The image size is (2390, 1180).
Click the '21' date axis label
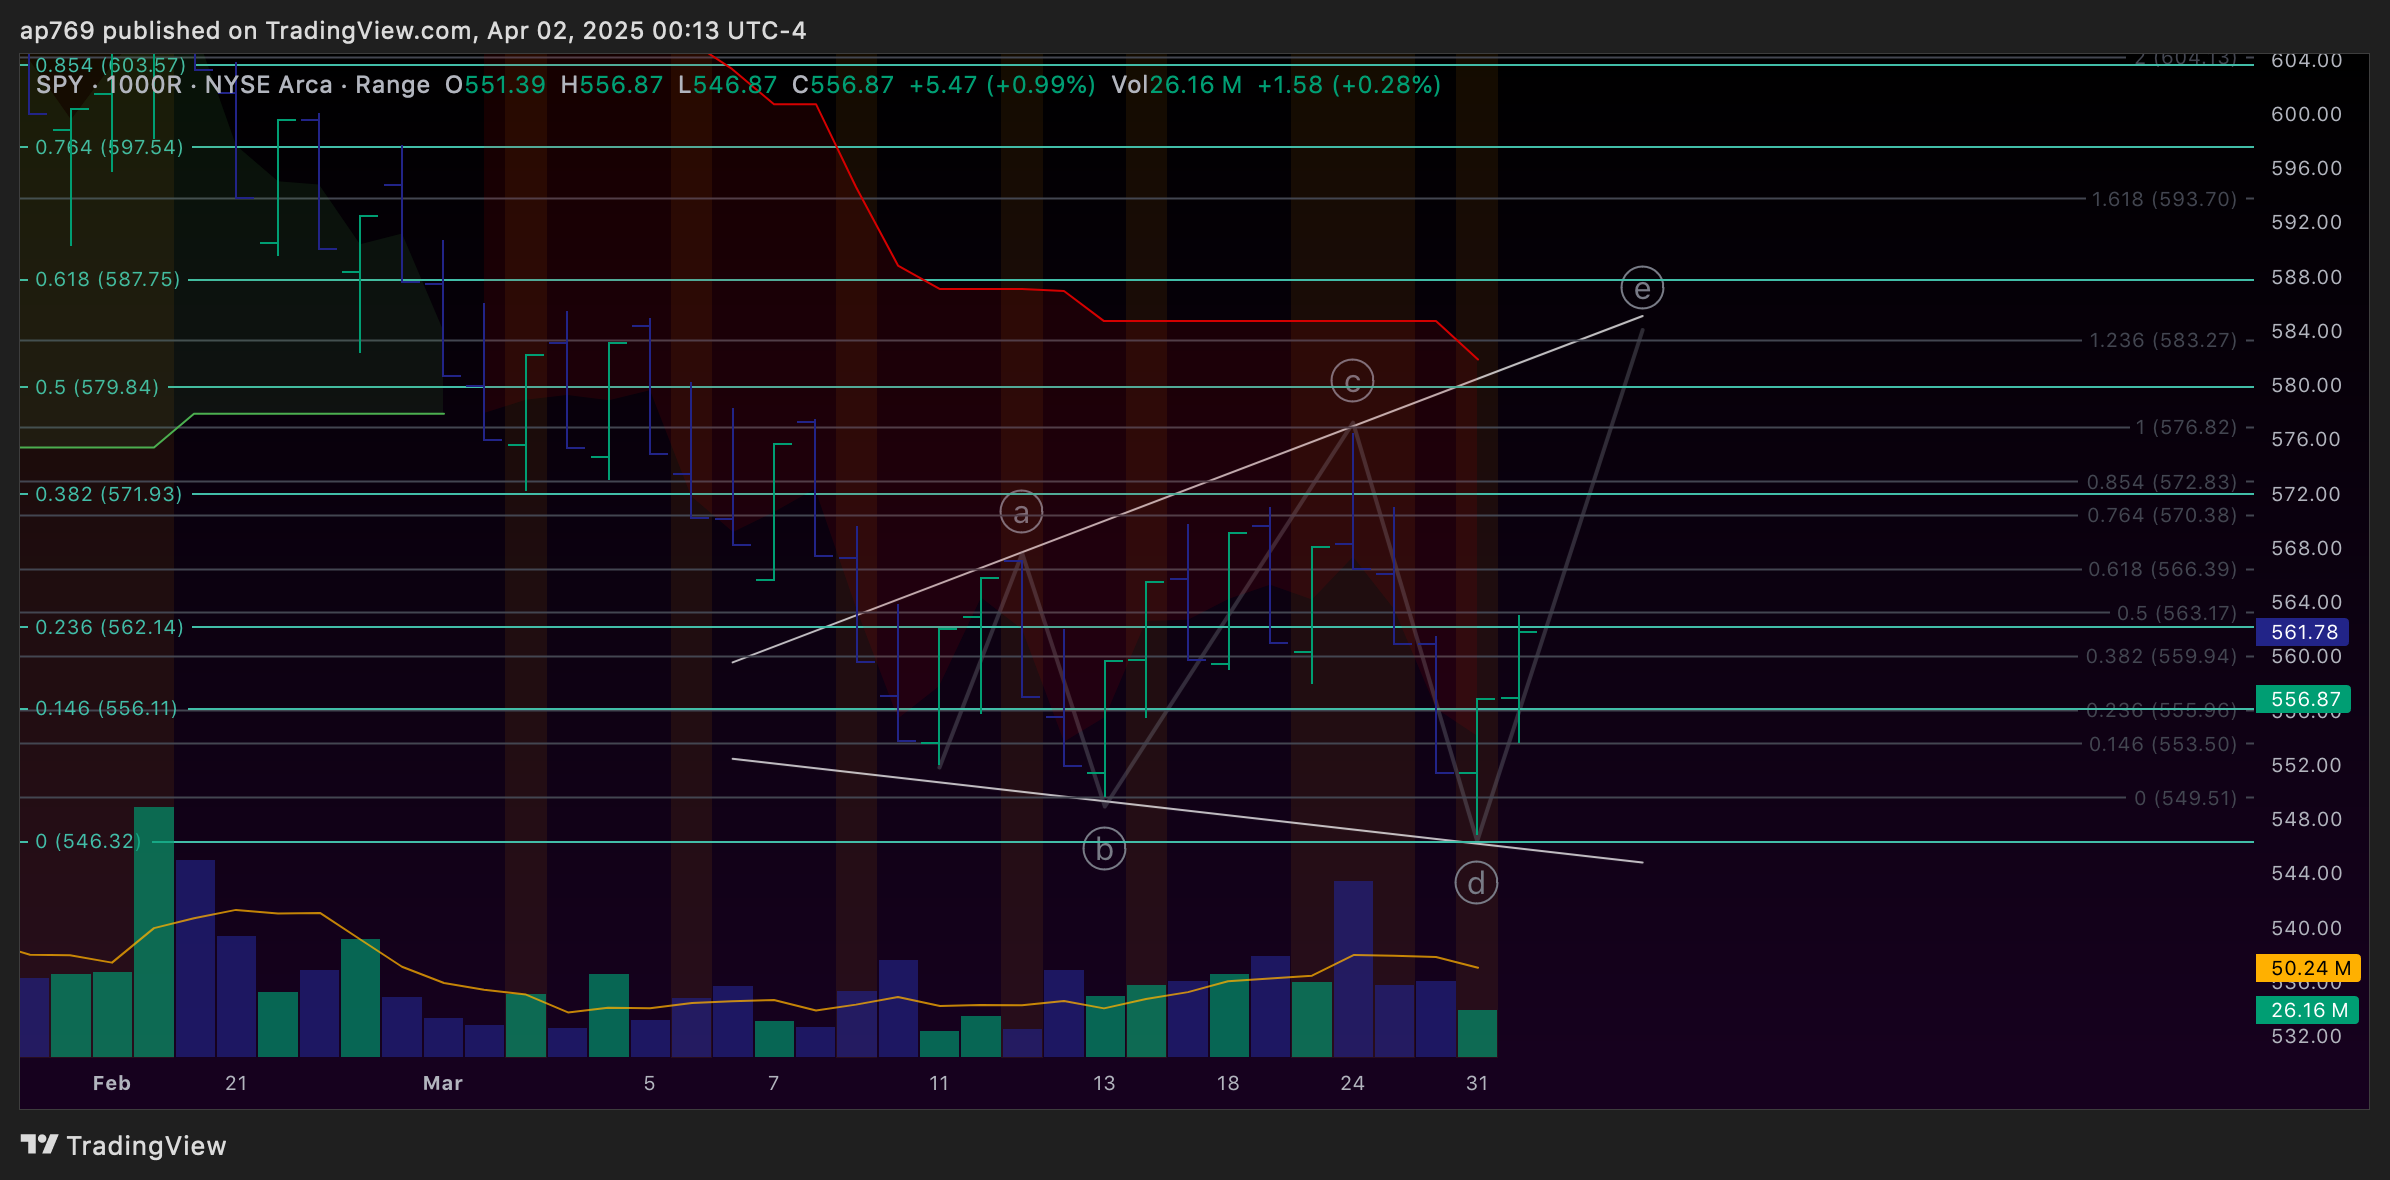click(236, 1083)
